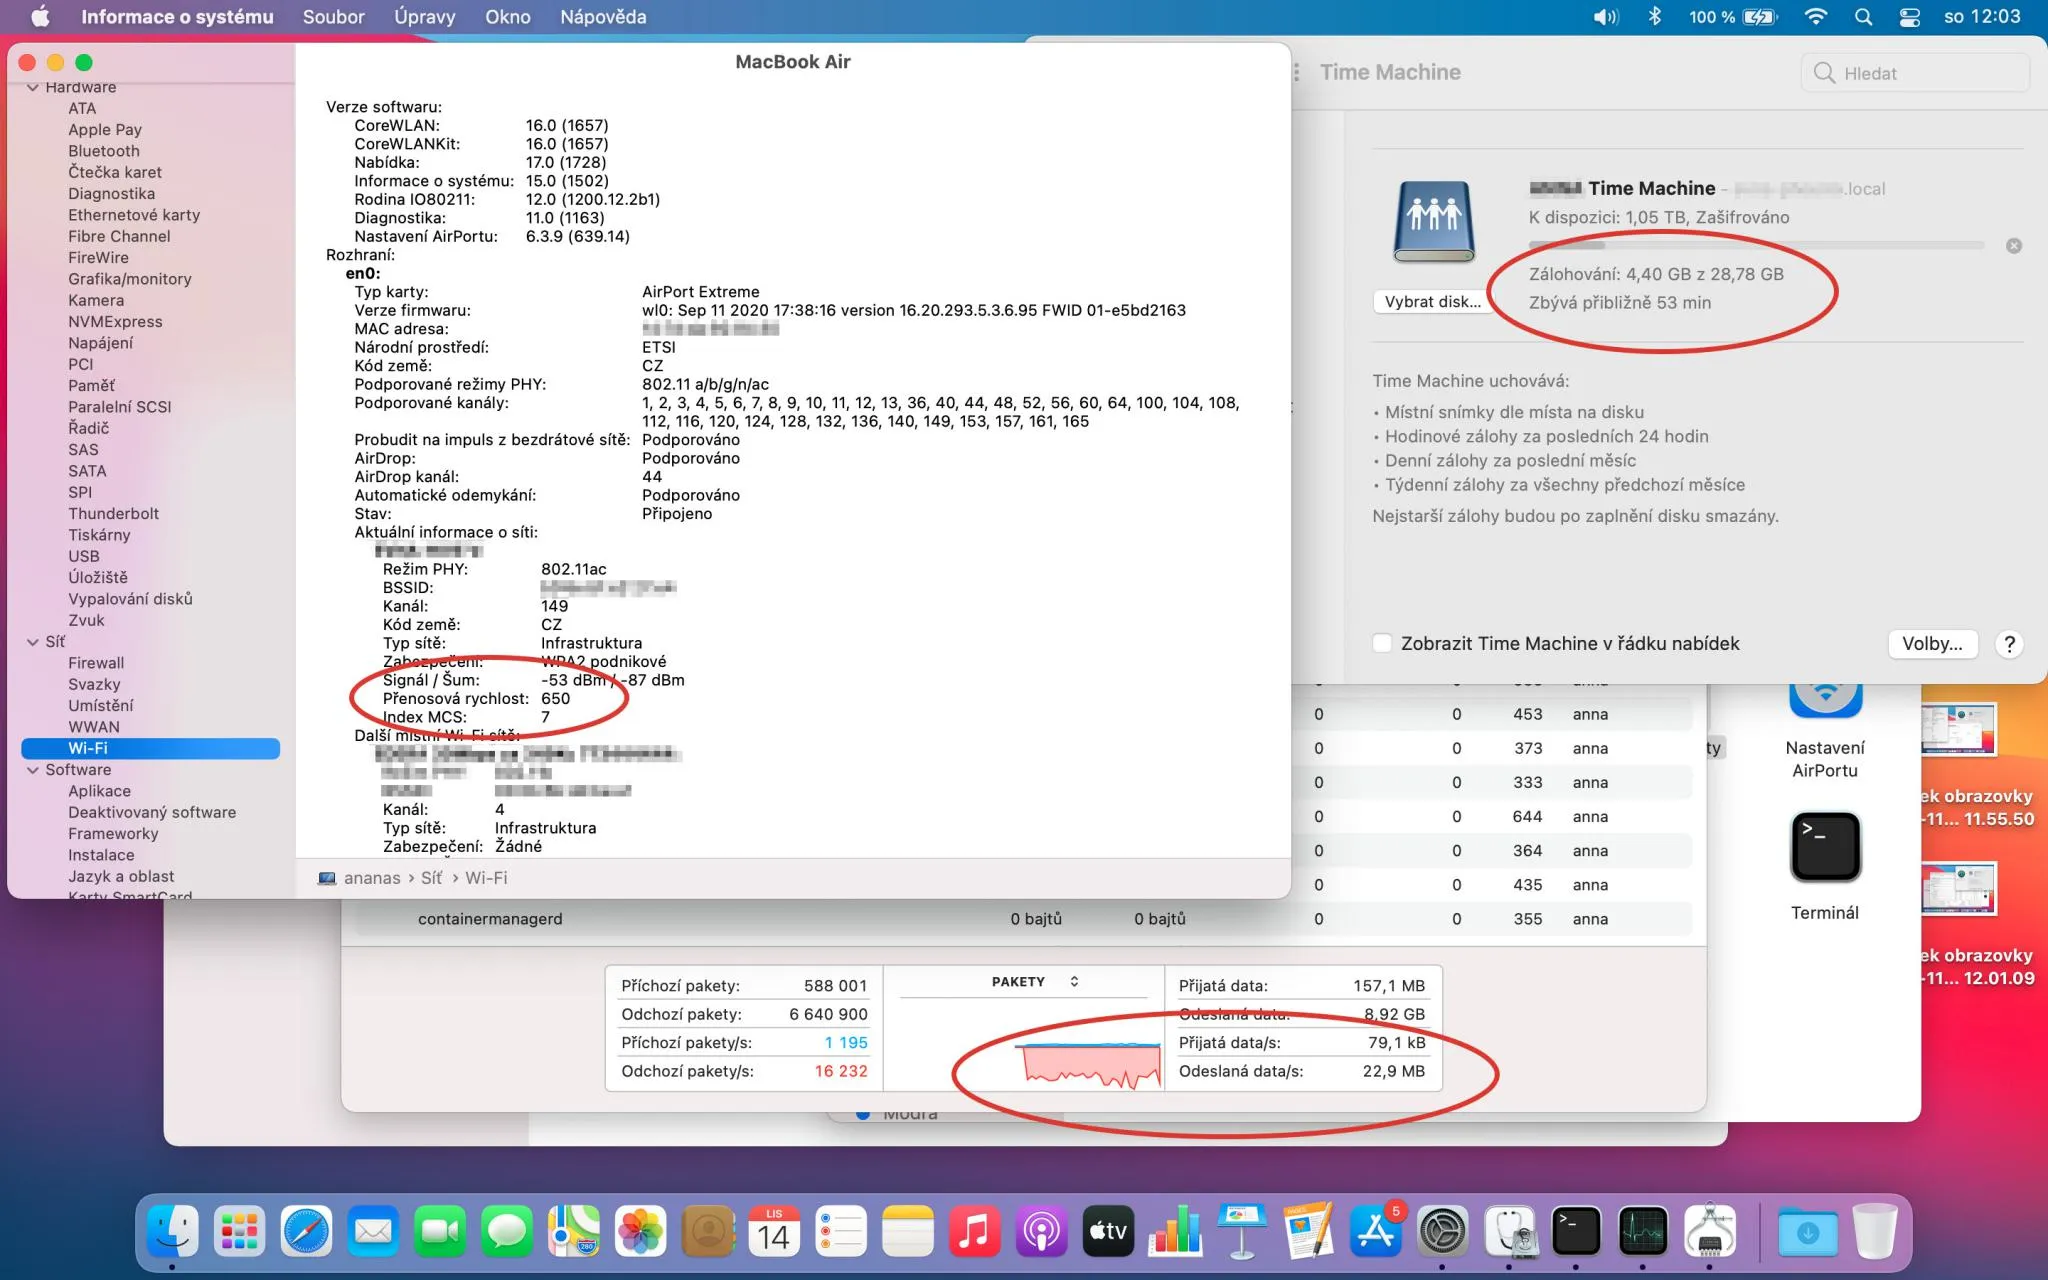Collapse the Hardware section in the sidebar
The image size is (2048, 1280).
point(33,88)
